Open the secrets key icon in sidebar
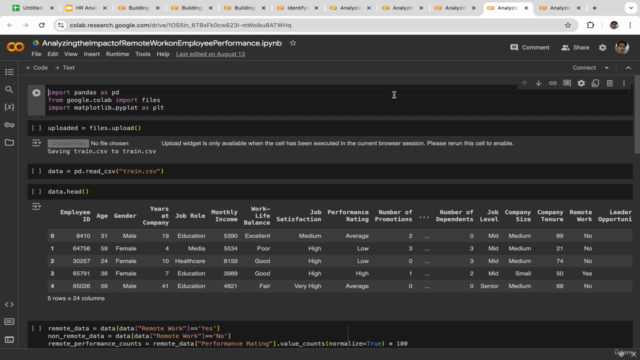 (x=9, y=124)
